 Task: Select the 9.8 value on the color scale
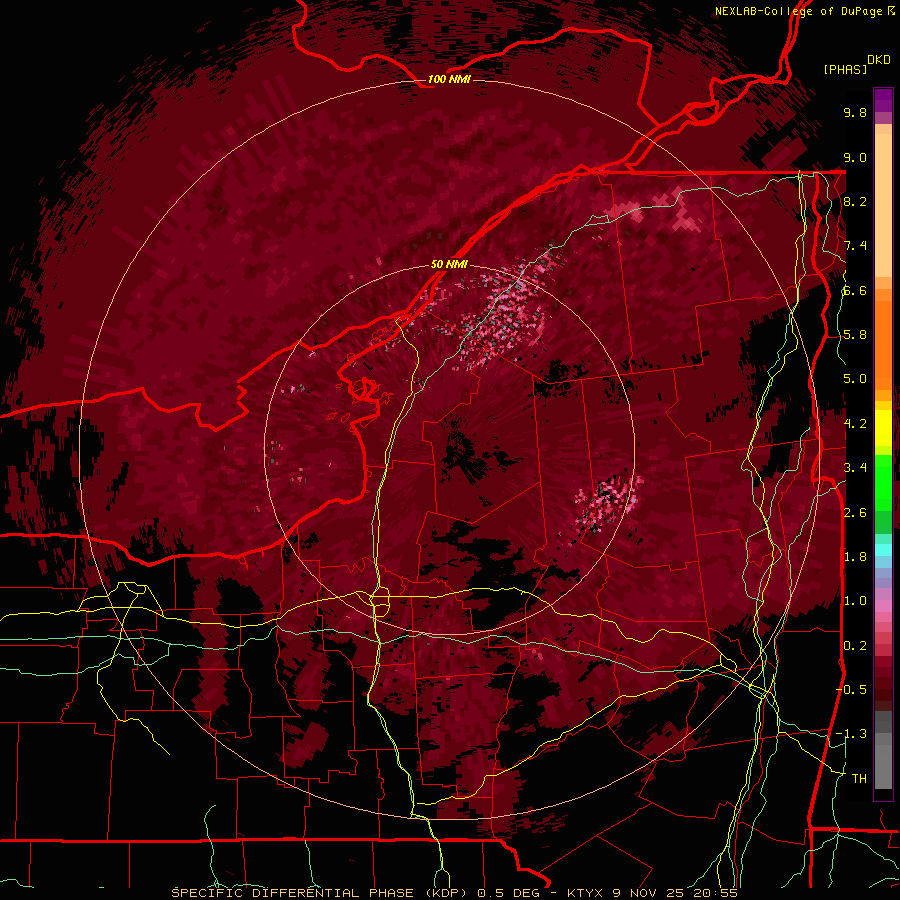pos(855,112)
